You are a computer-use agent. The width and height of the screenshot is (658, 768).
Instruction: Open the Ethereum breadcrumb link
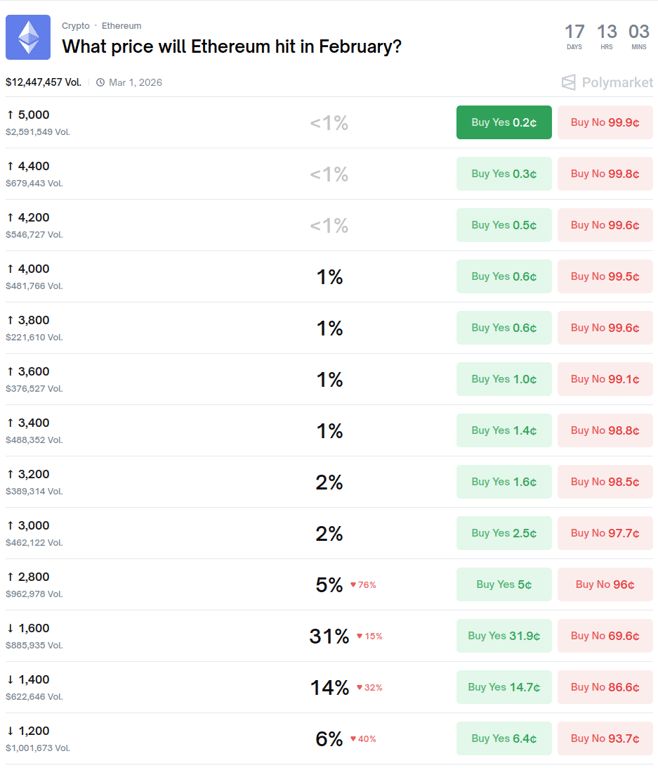click(121, 25)
